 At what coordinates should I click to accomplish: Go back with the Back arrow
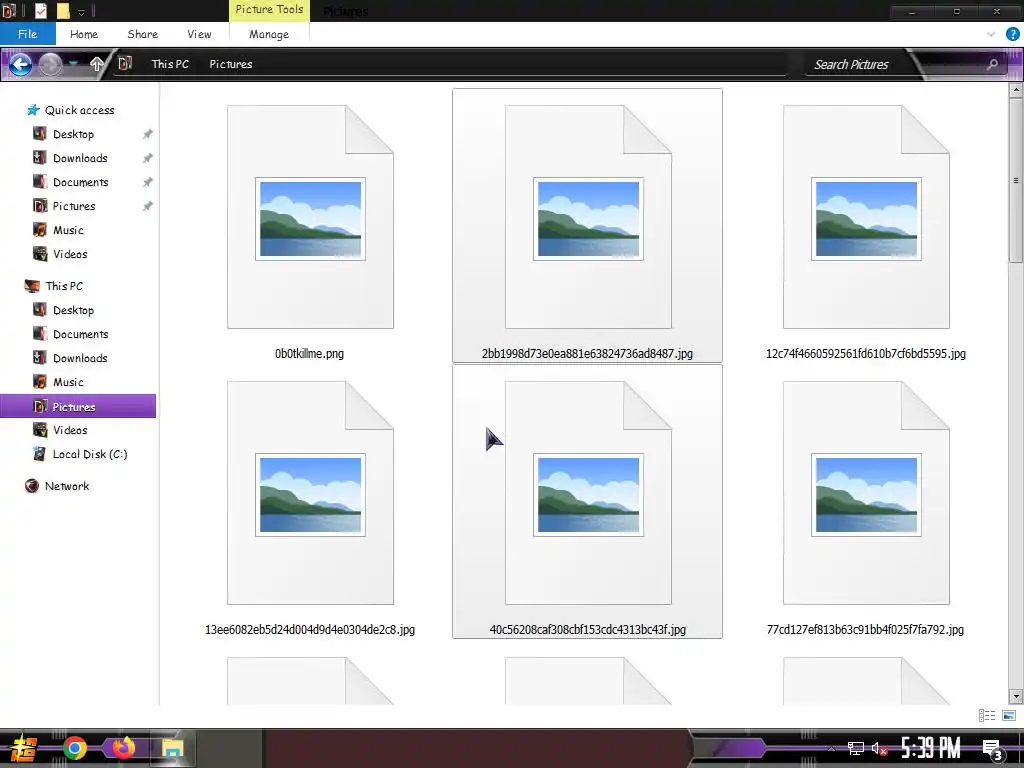pos(21,64)
